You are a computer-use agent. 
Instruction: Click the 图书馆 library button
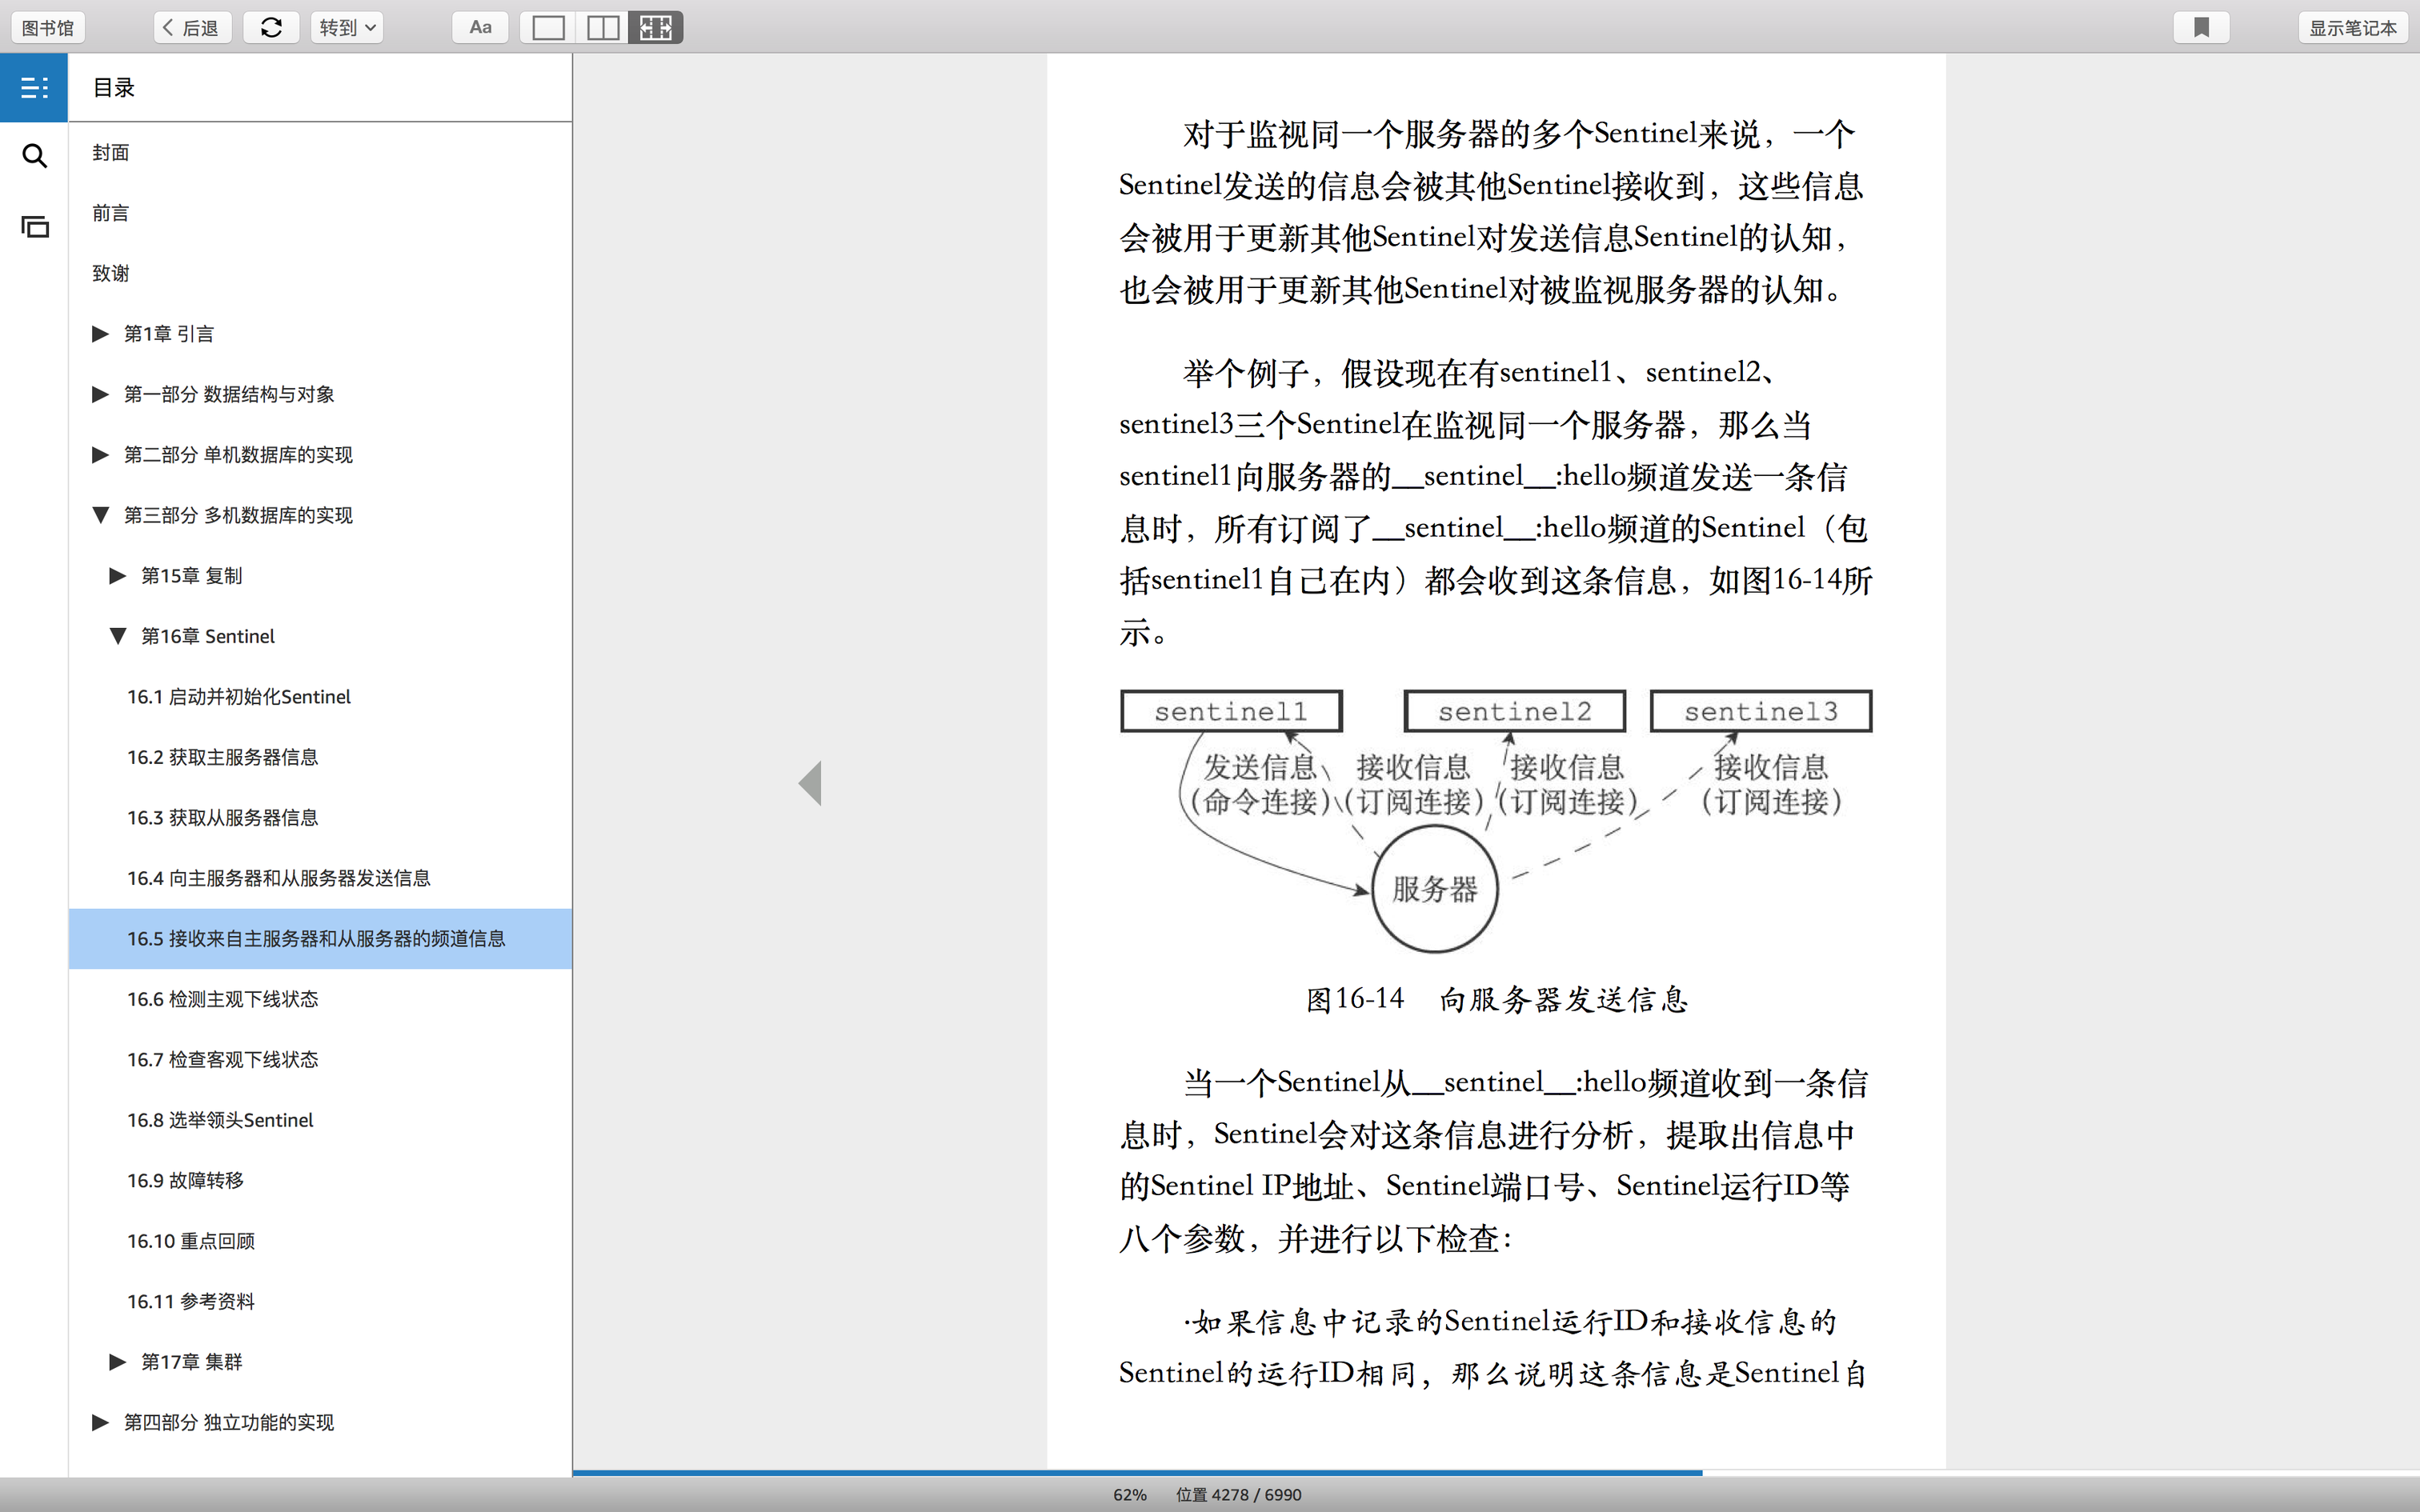pos(48,28)
